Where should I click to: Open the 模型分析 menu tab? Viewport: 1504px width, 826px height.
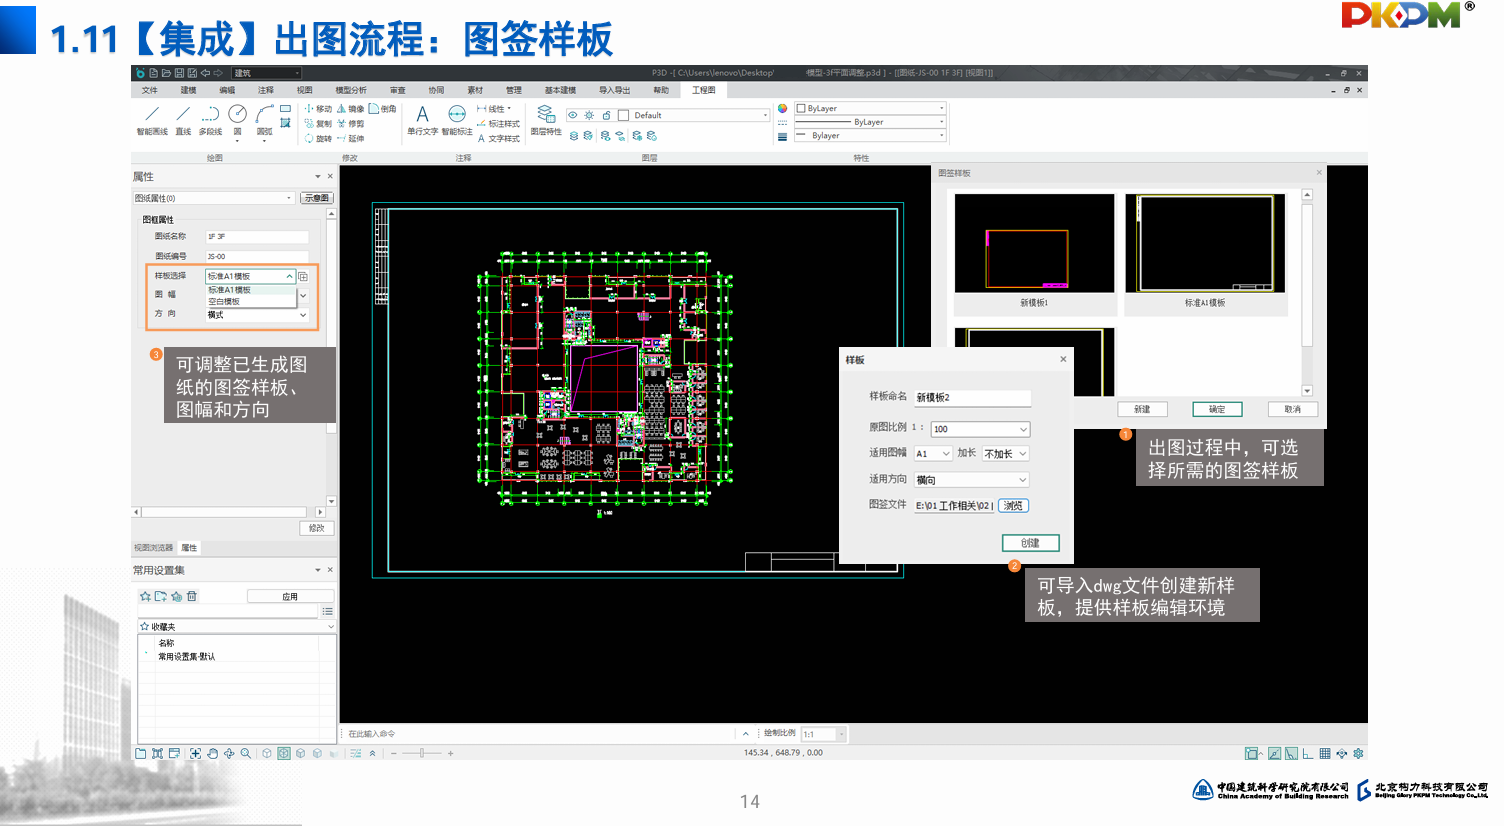click(x=350, y=90)
